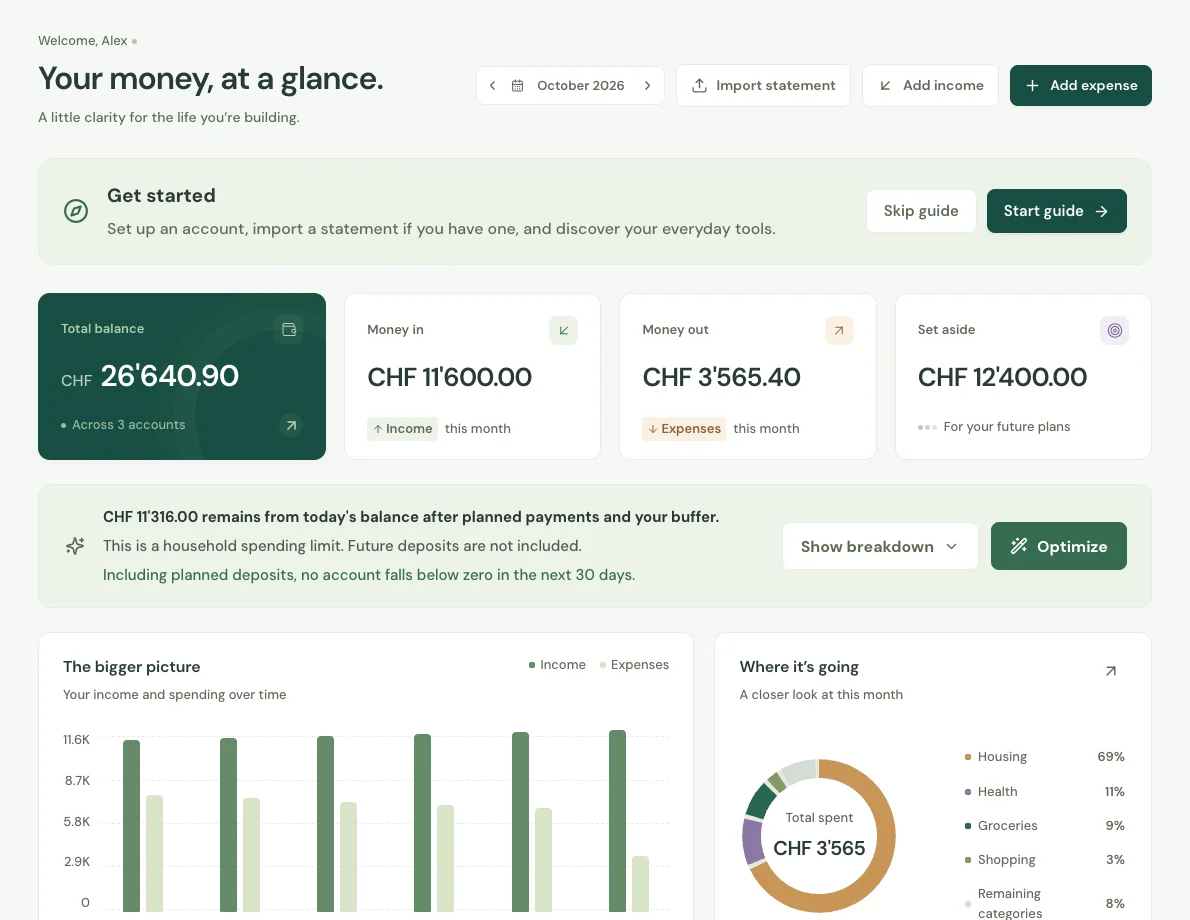1190x920 pixels.
Task: Click the Import statement button
Action: tap(763, 86)
